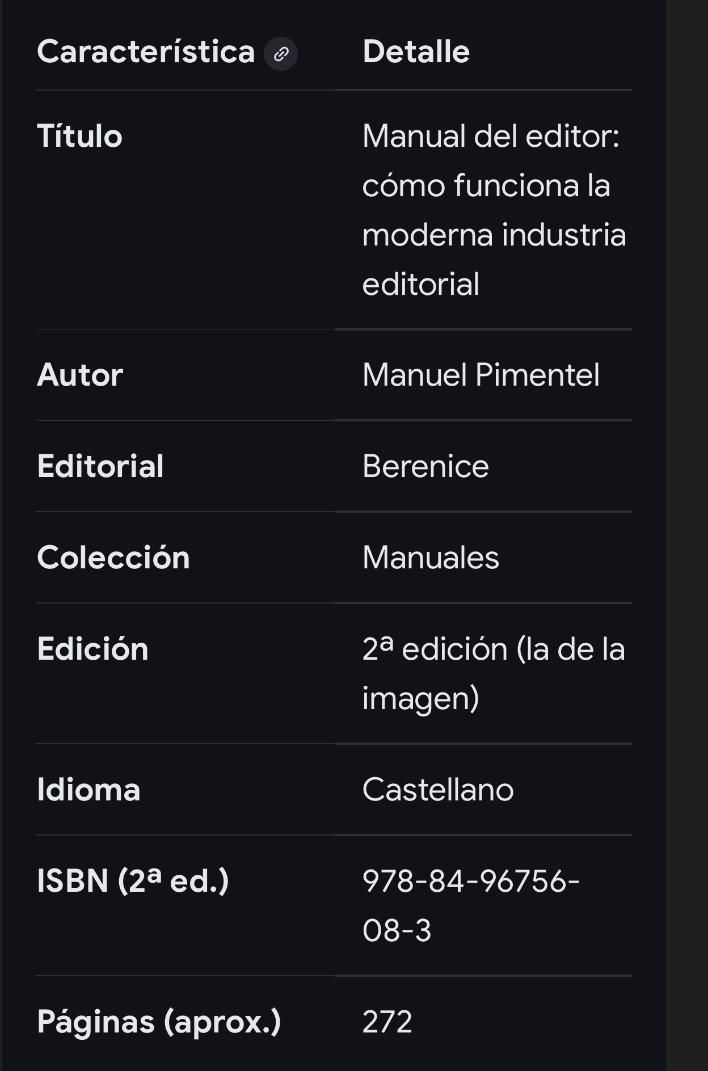Click the Característica column header
The height and width of the screenshot is (1071, 708).
[x=146, y=52]
